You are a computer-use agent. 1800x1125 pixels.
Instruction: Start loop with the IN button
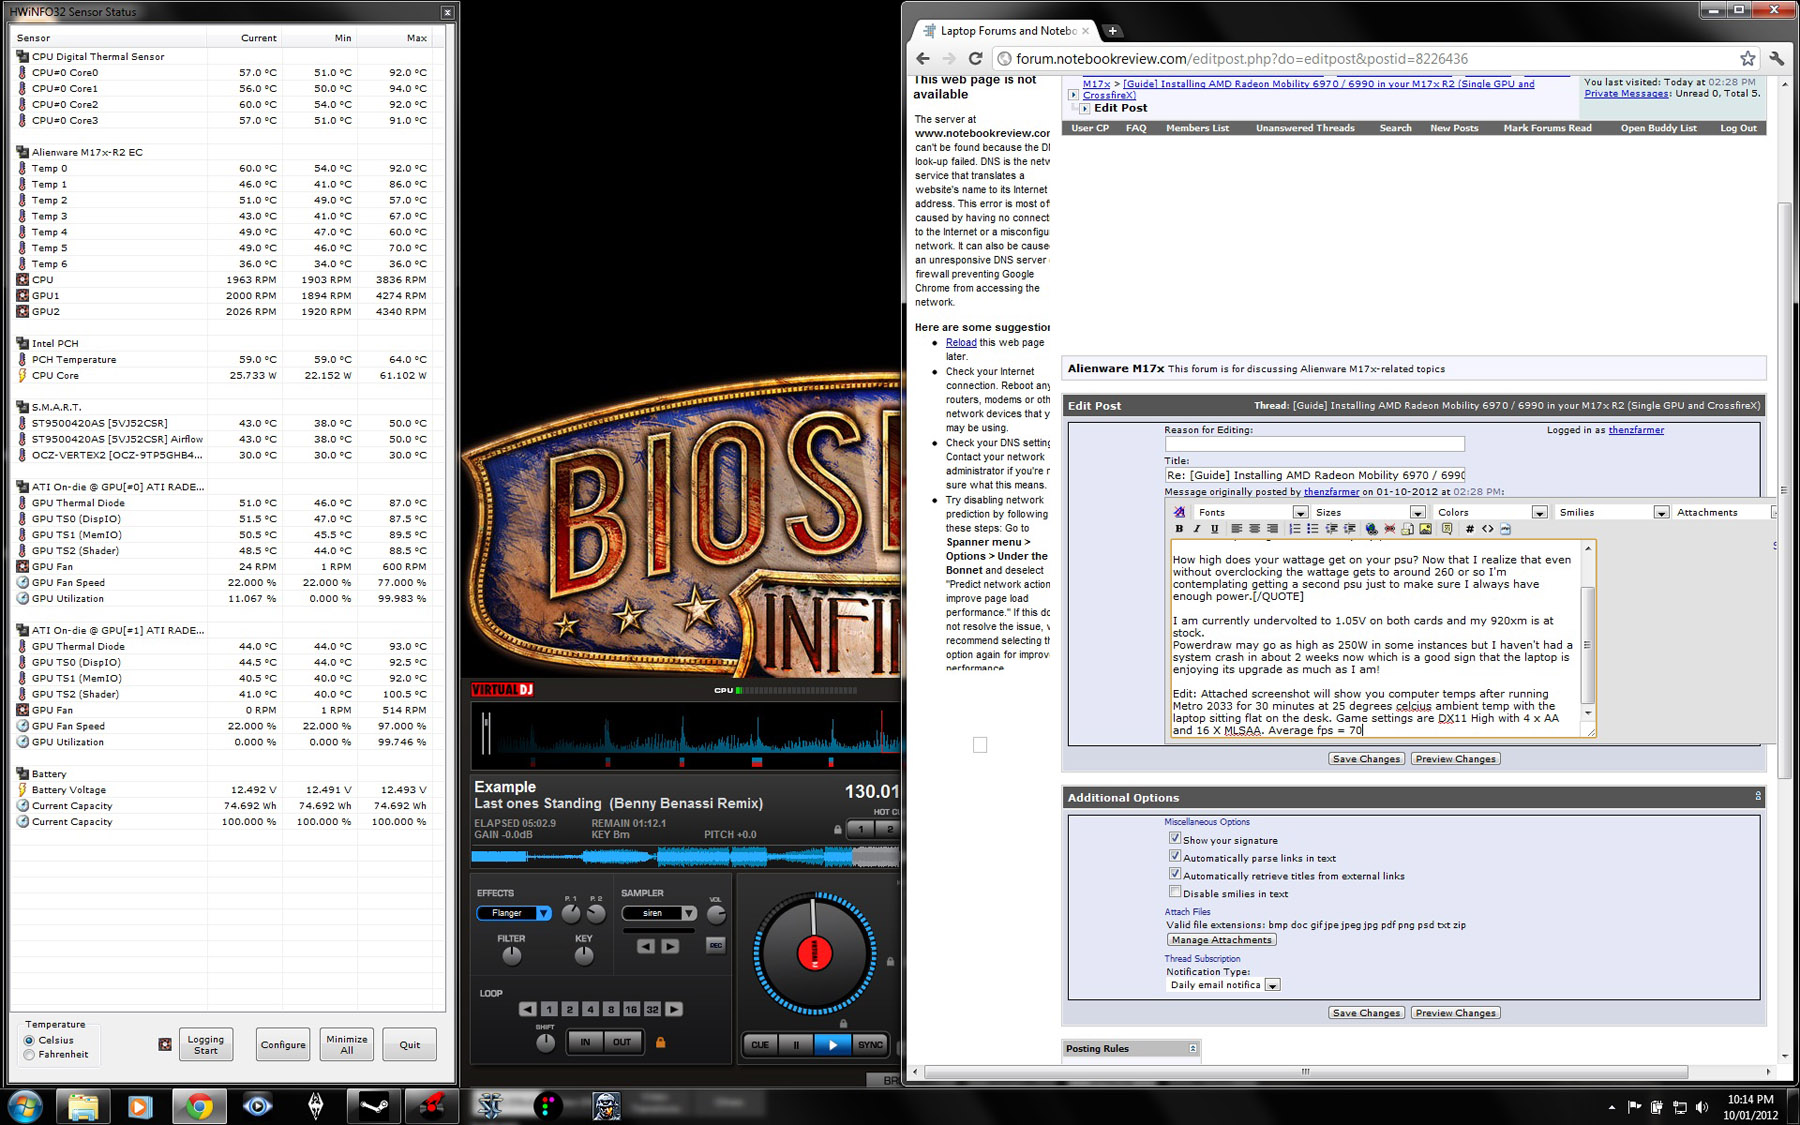pyautogui.click(x=585, y=1042)
